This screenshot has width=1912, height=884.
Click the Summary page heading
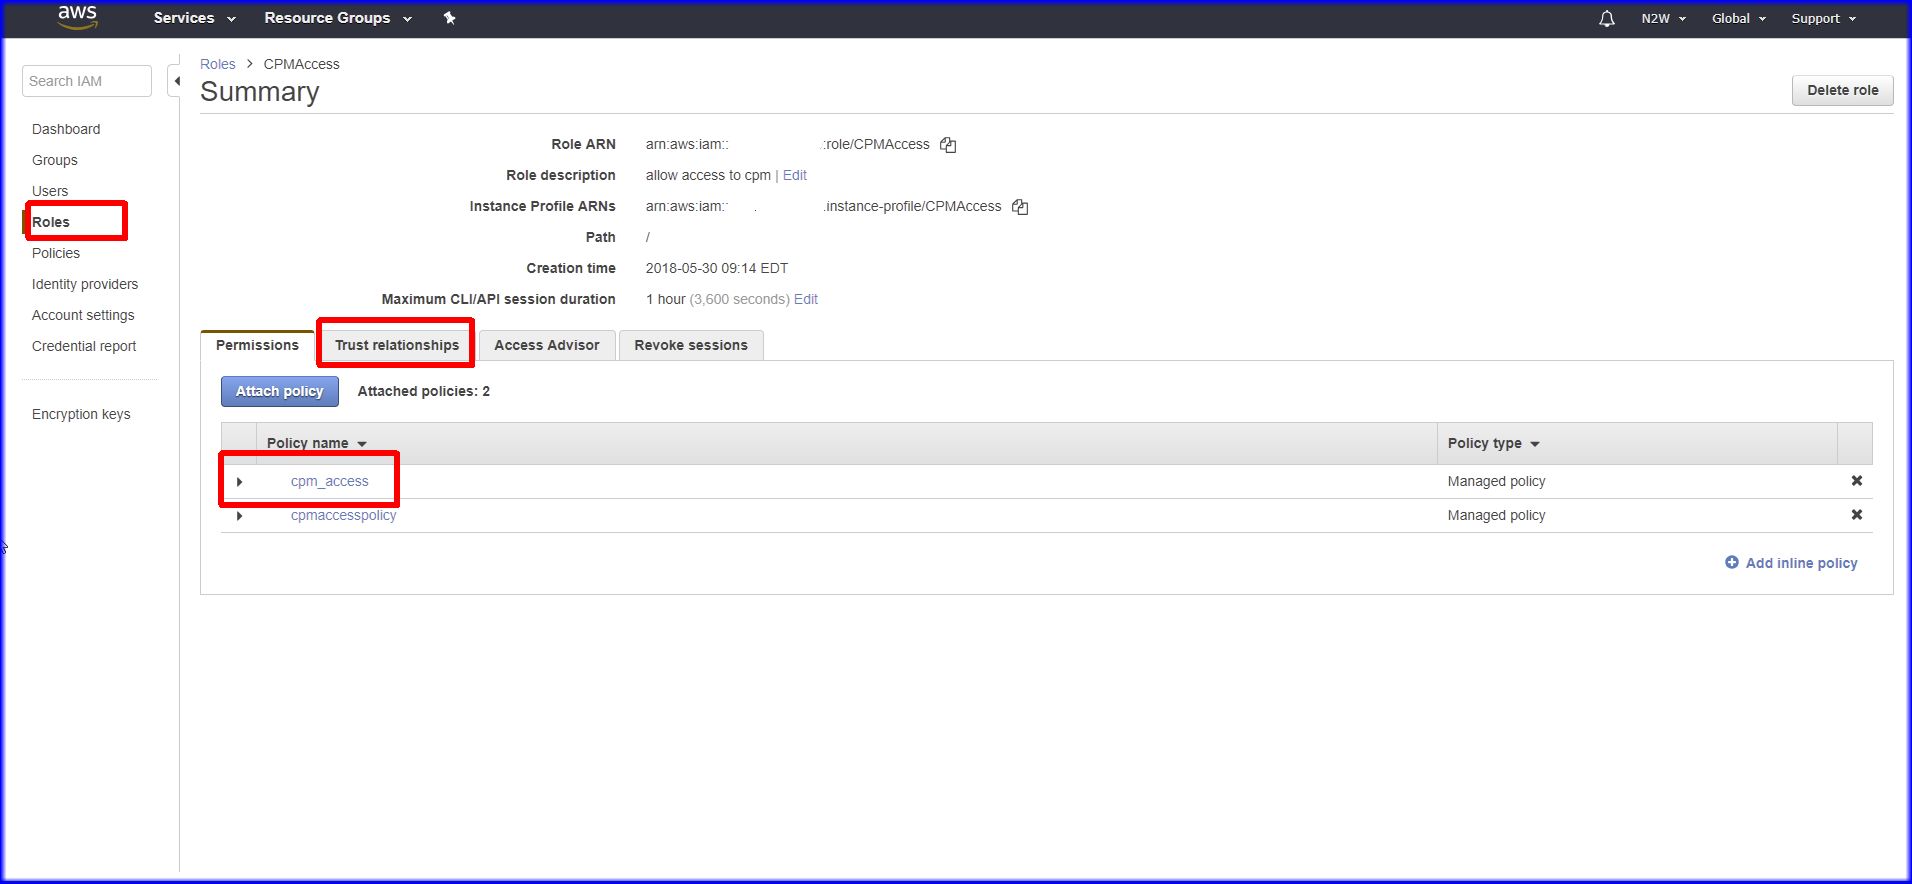260,91
